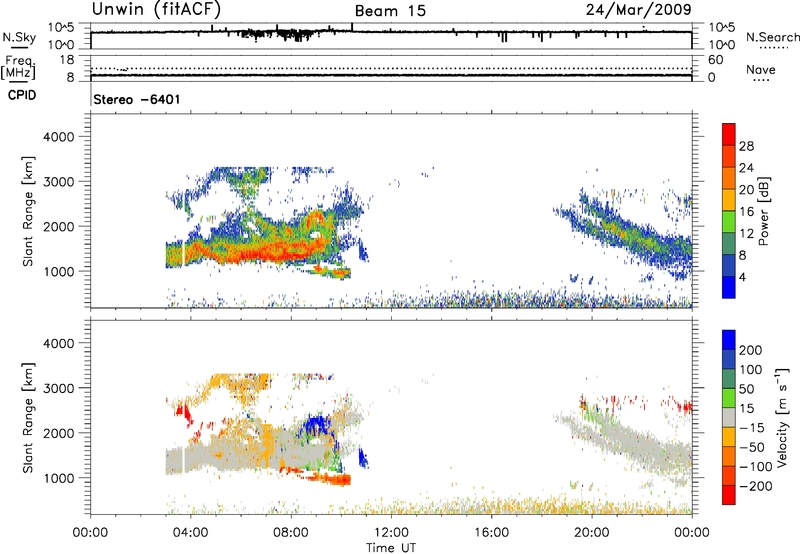Click the 'Stereo -6401' text

[x=137, y=99]
